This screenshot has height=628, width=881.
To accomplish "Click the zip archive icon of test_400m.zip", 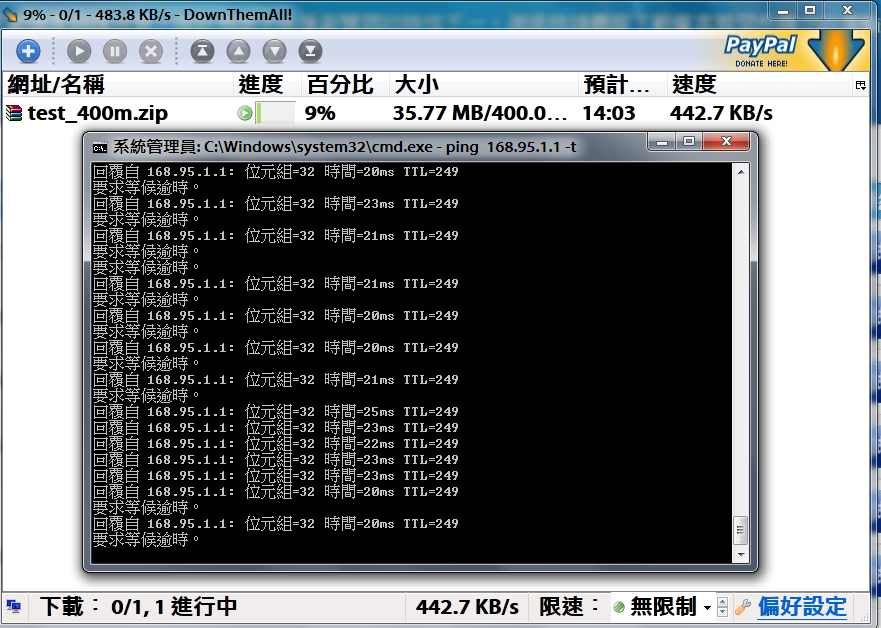I will tap(14, 113).
